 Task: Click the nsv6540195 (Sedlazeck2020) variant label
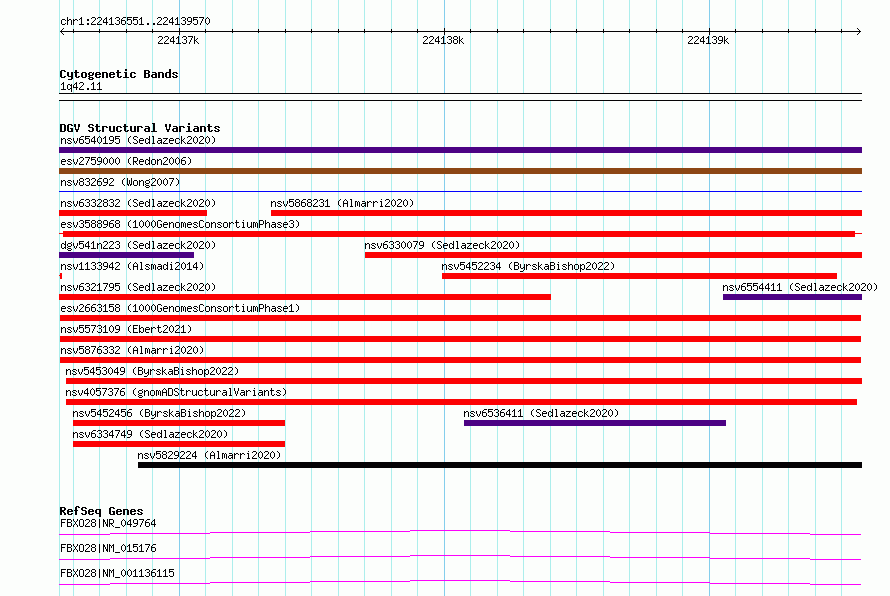[138, 140]
